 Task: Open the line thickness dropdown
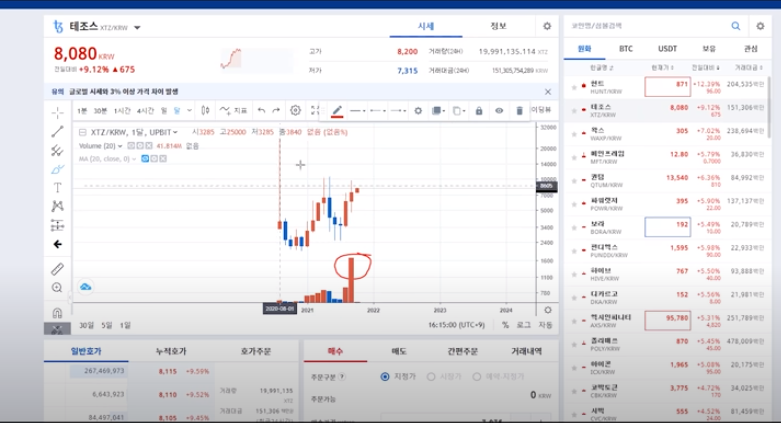click(x=358, y=111)
